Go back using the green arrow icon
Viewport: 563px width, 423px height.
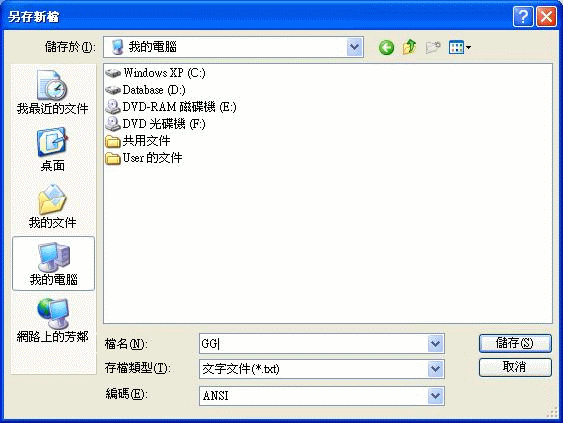[386, 47]
